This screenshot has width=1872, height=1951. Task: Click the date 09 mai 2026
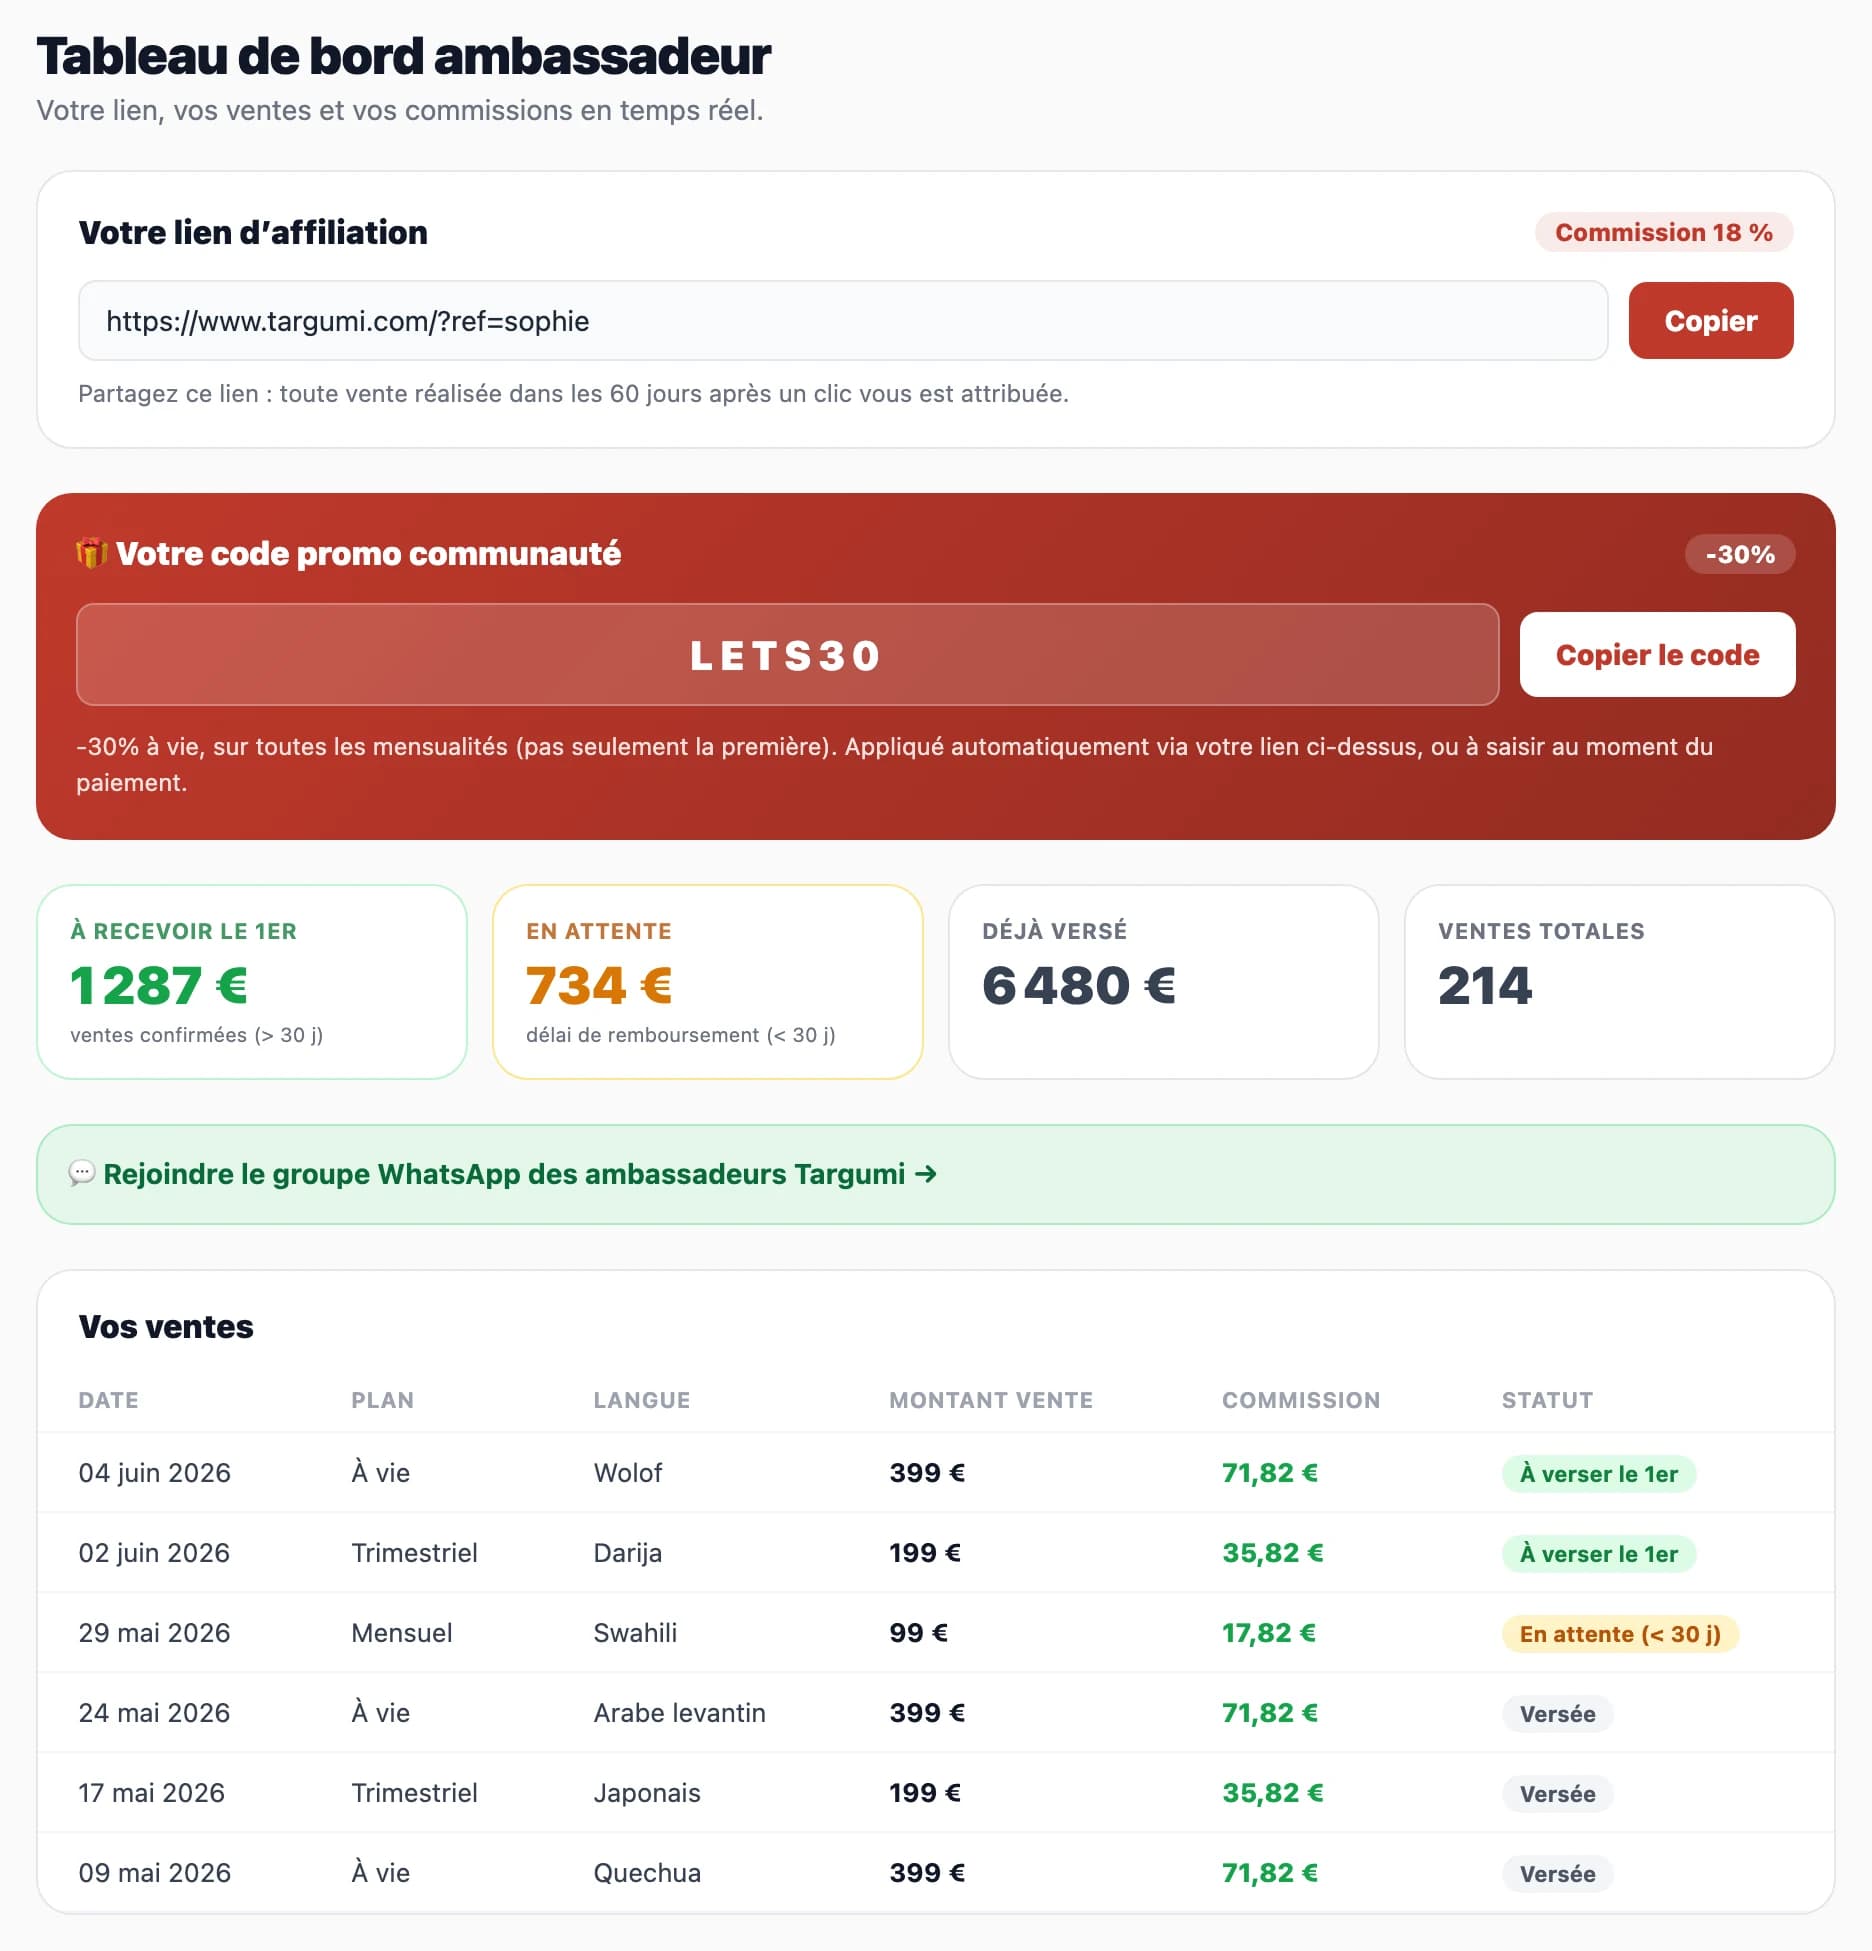click(x=155, y=1873)
